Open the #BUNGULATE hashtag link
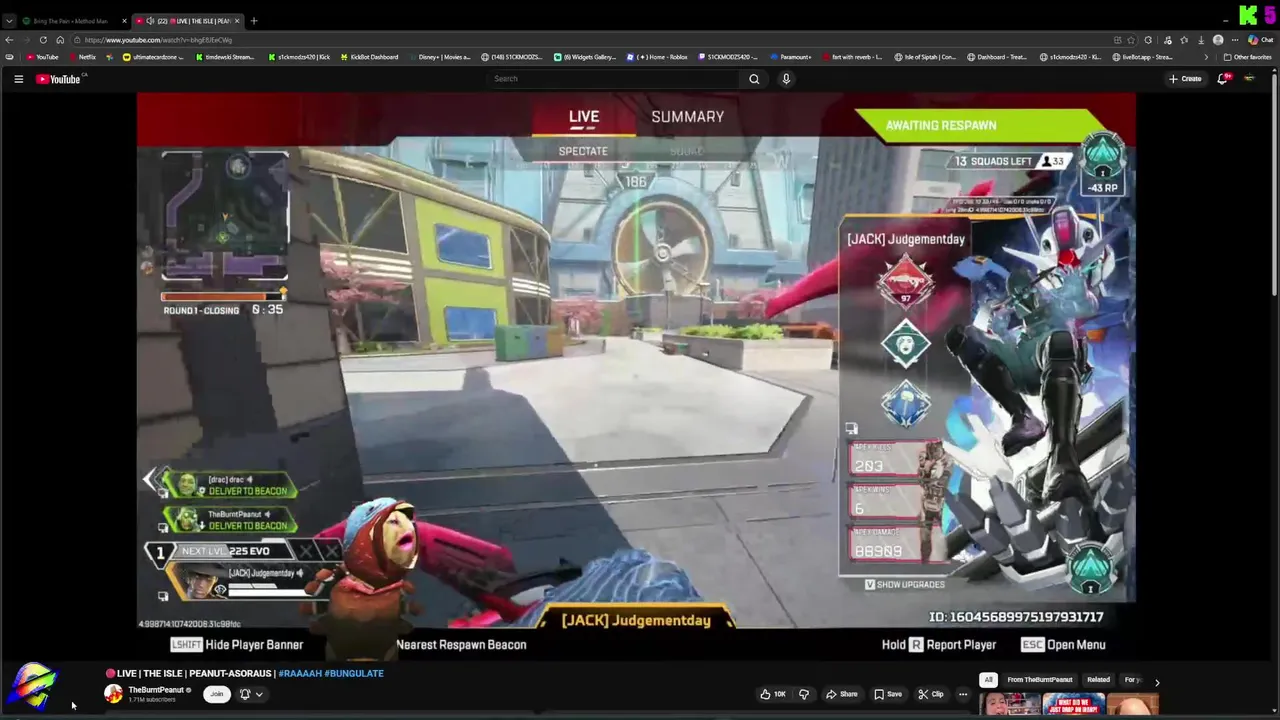1280x720 pixels. coord(354,673)
